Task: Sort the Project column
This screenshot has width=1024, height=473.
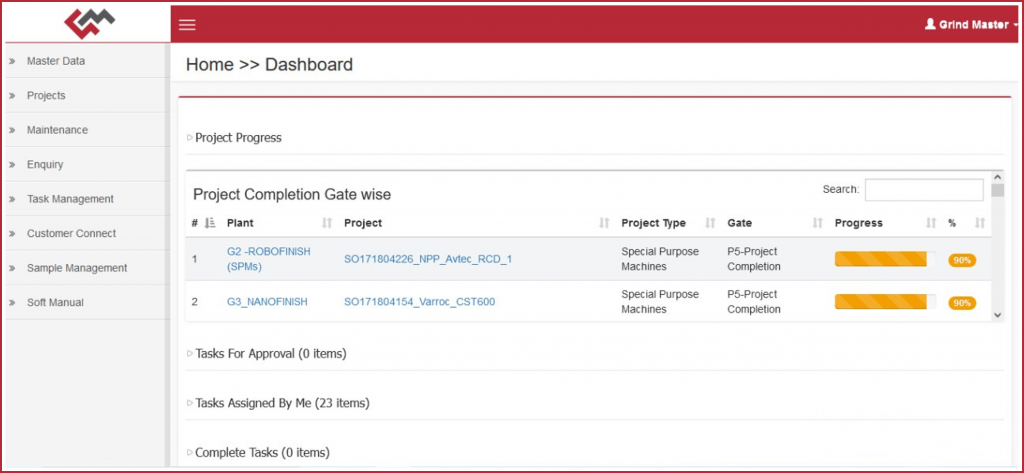Action: tap(604, 223)
